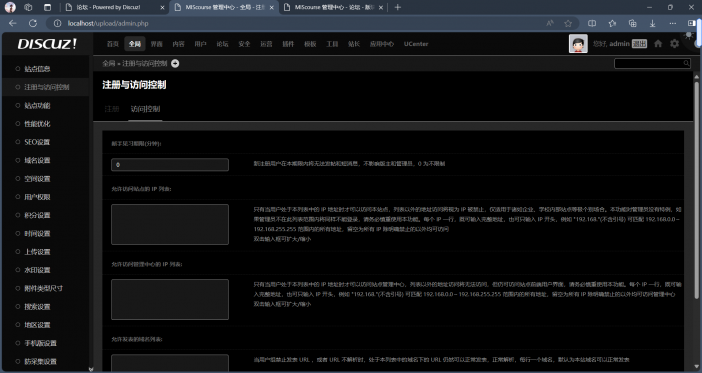Screen dimensions: 702x373
Task: Open the 运营 top menu
Action: (x=266, y=44)
